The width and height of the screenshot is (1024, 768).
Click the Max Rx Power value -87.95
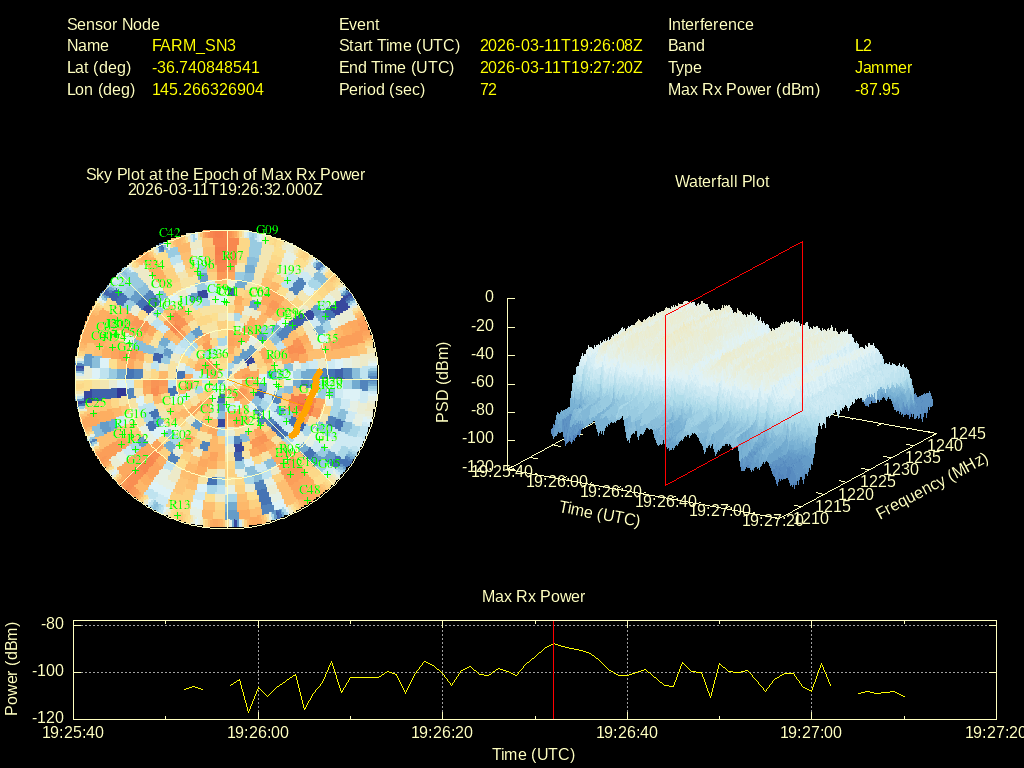(877, 89)
